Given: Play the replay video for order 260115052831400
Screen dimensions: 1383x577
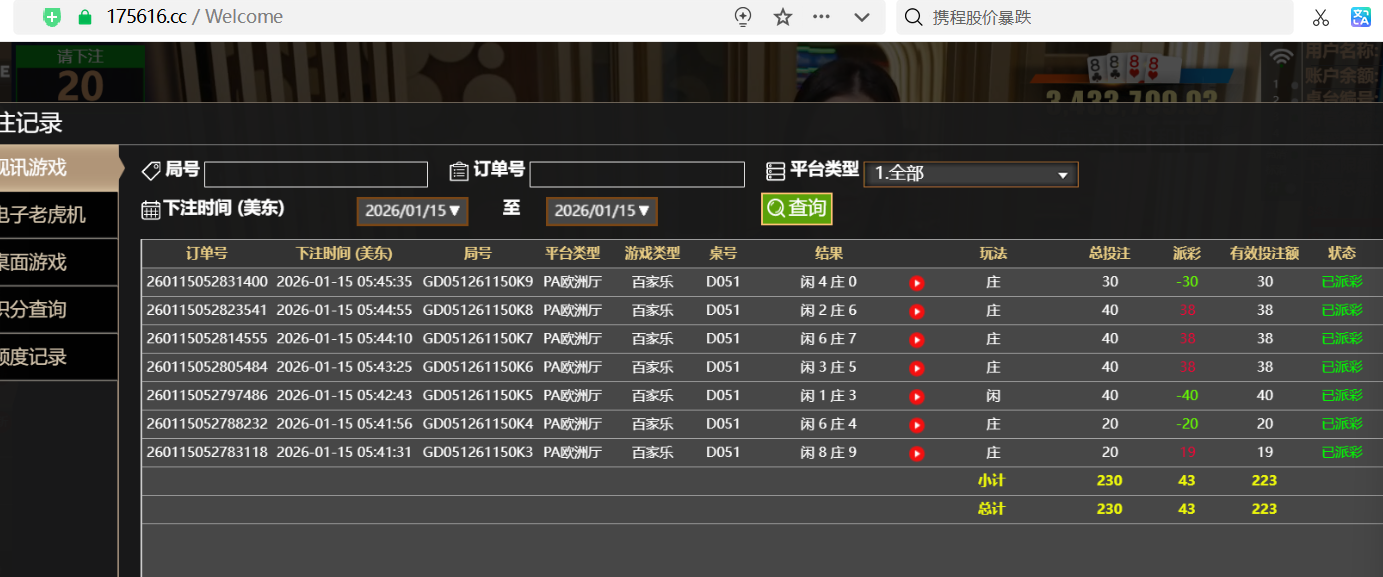Looking at the screenshot, I should (916, 283).
